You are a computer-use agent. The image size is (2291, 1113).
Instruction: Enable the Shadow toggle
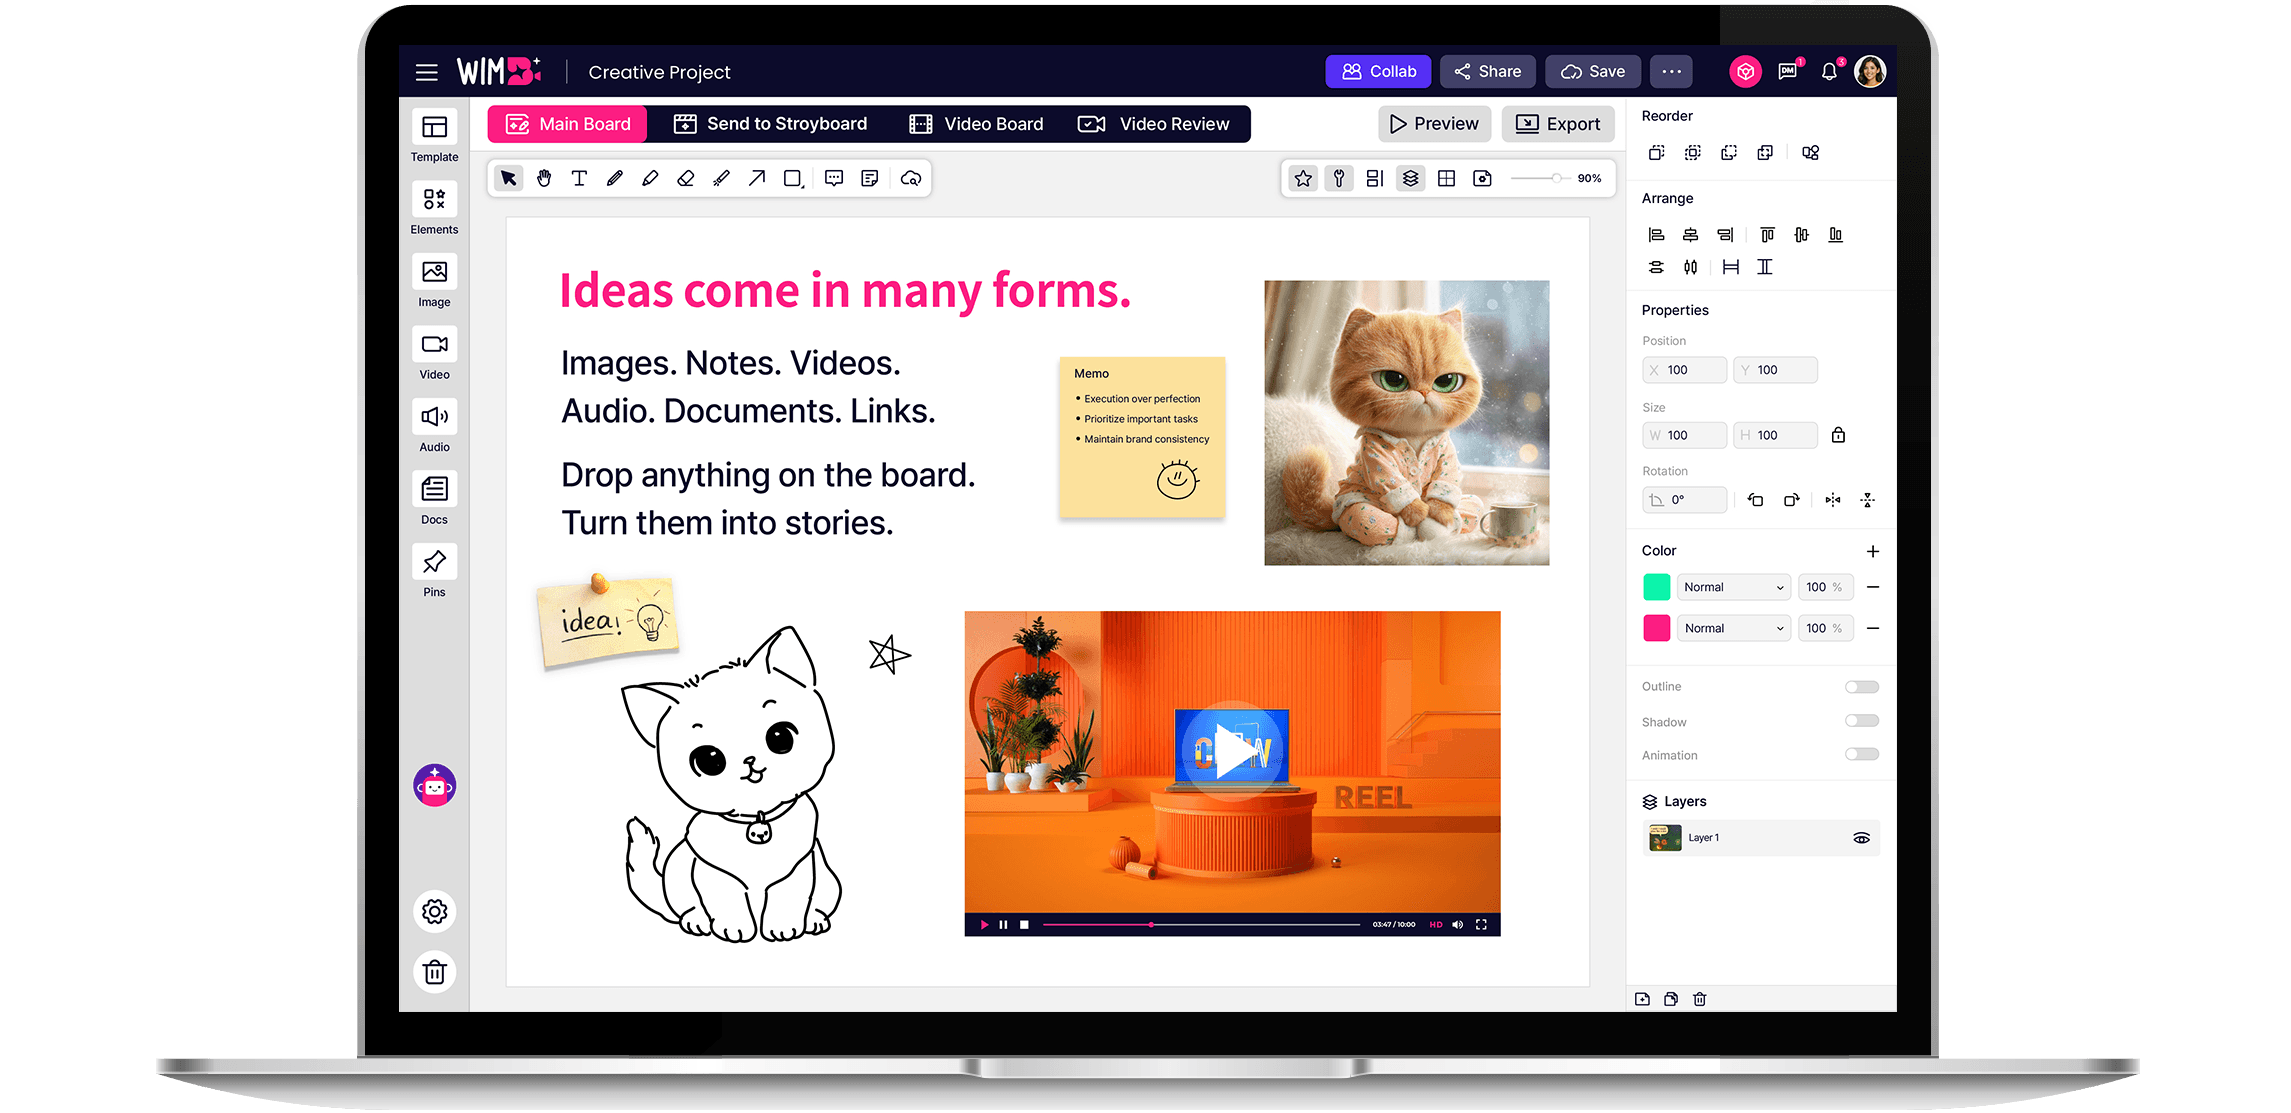tap(1861, 721)
